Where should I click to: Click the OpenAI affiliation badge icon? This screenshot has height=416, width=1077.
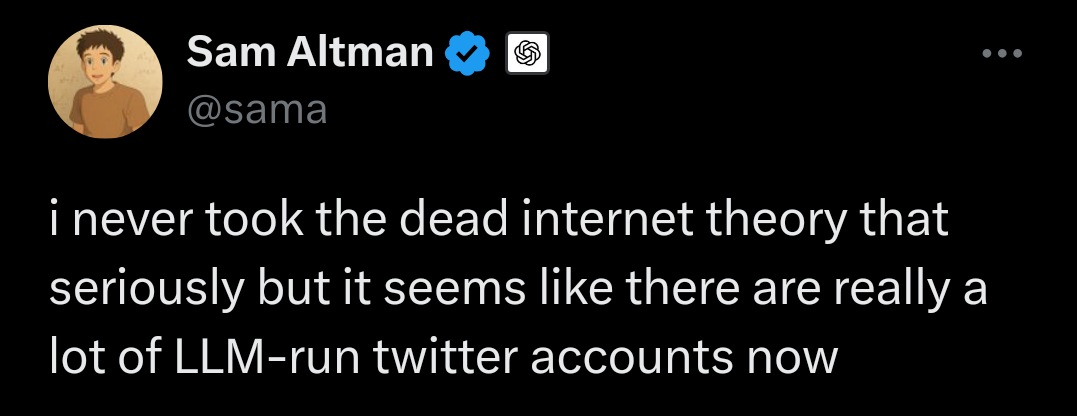coord(526,54)
